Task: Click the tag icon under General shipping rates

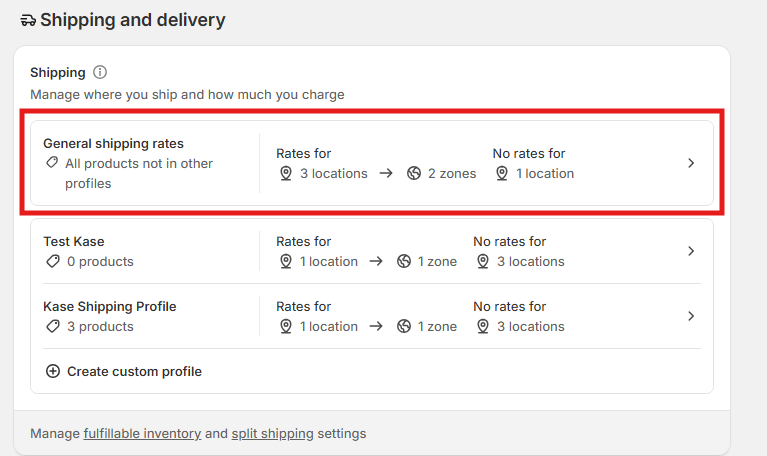Action: 52,163
